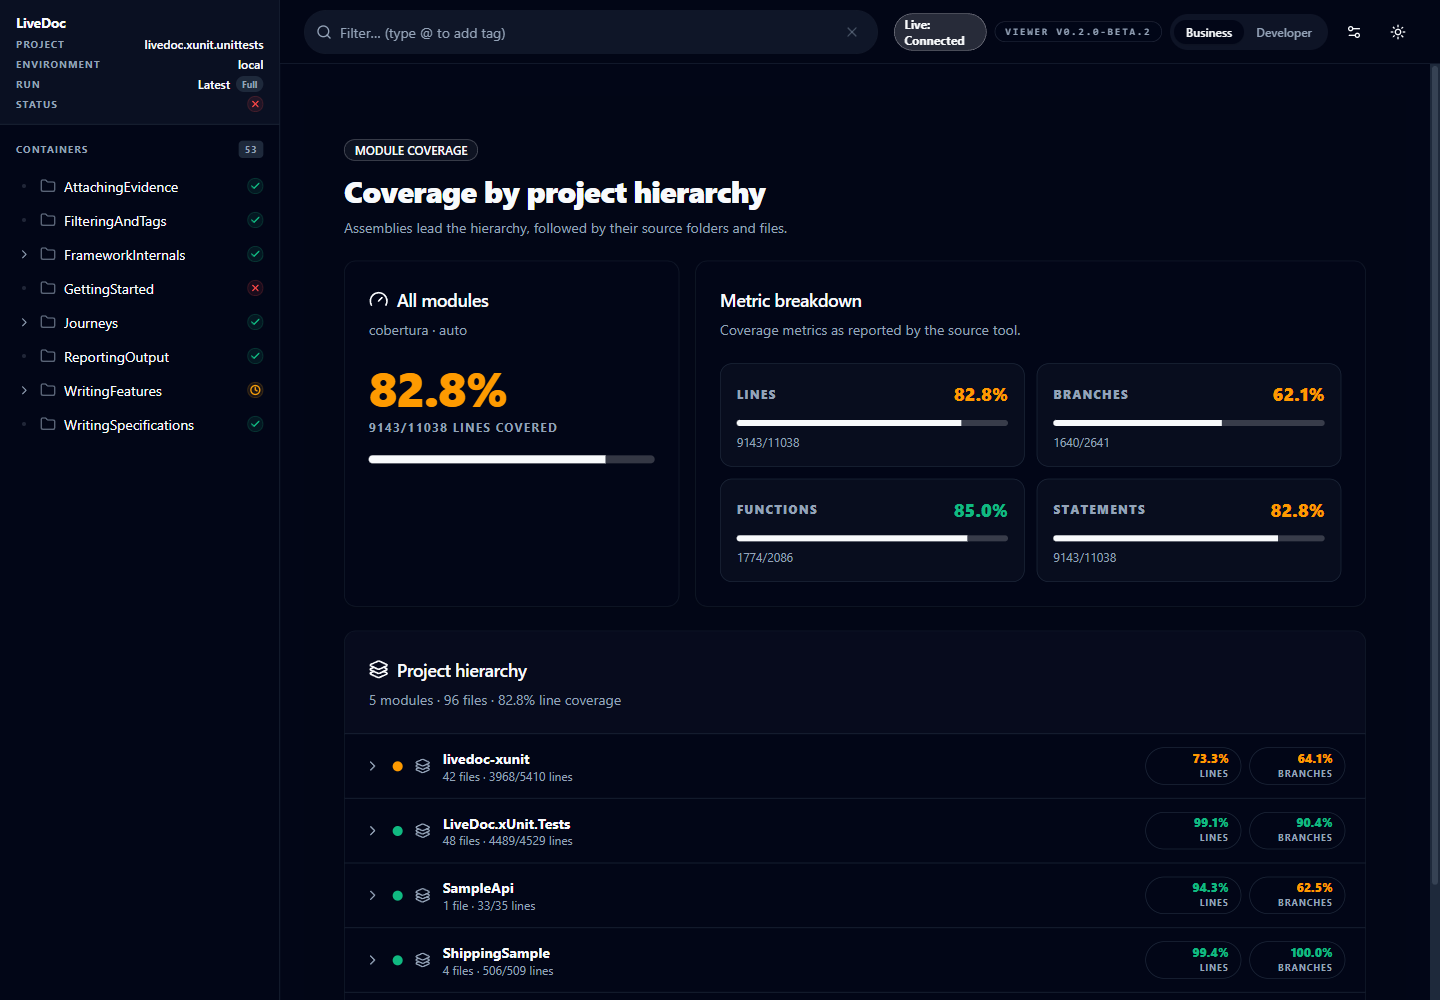Click FilteringAndTags passed checkmark icon
Viewport: 1440px width, 1000px height.
point(255,220)
